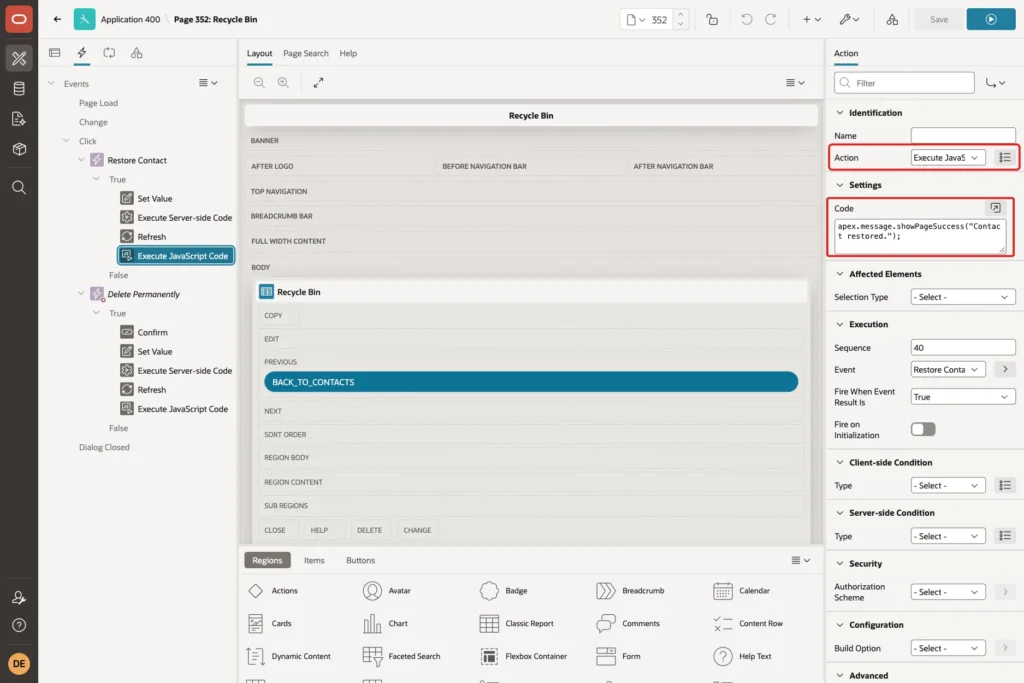Switch to the Buttons gallery tab
1024x683 pixels.
pos(360,560)
